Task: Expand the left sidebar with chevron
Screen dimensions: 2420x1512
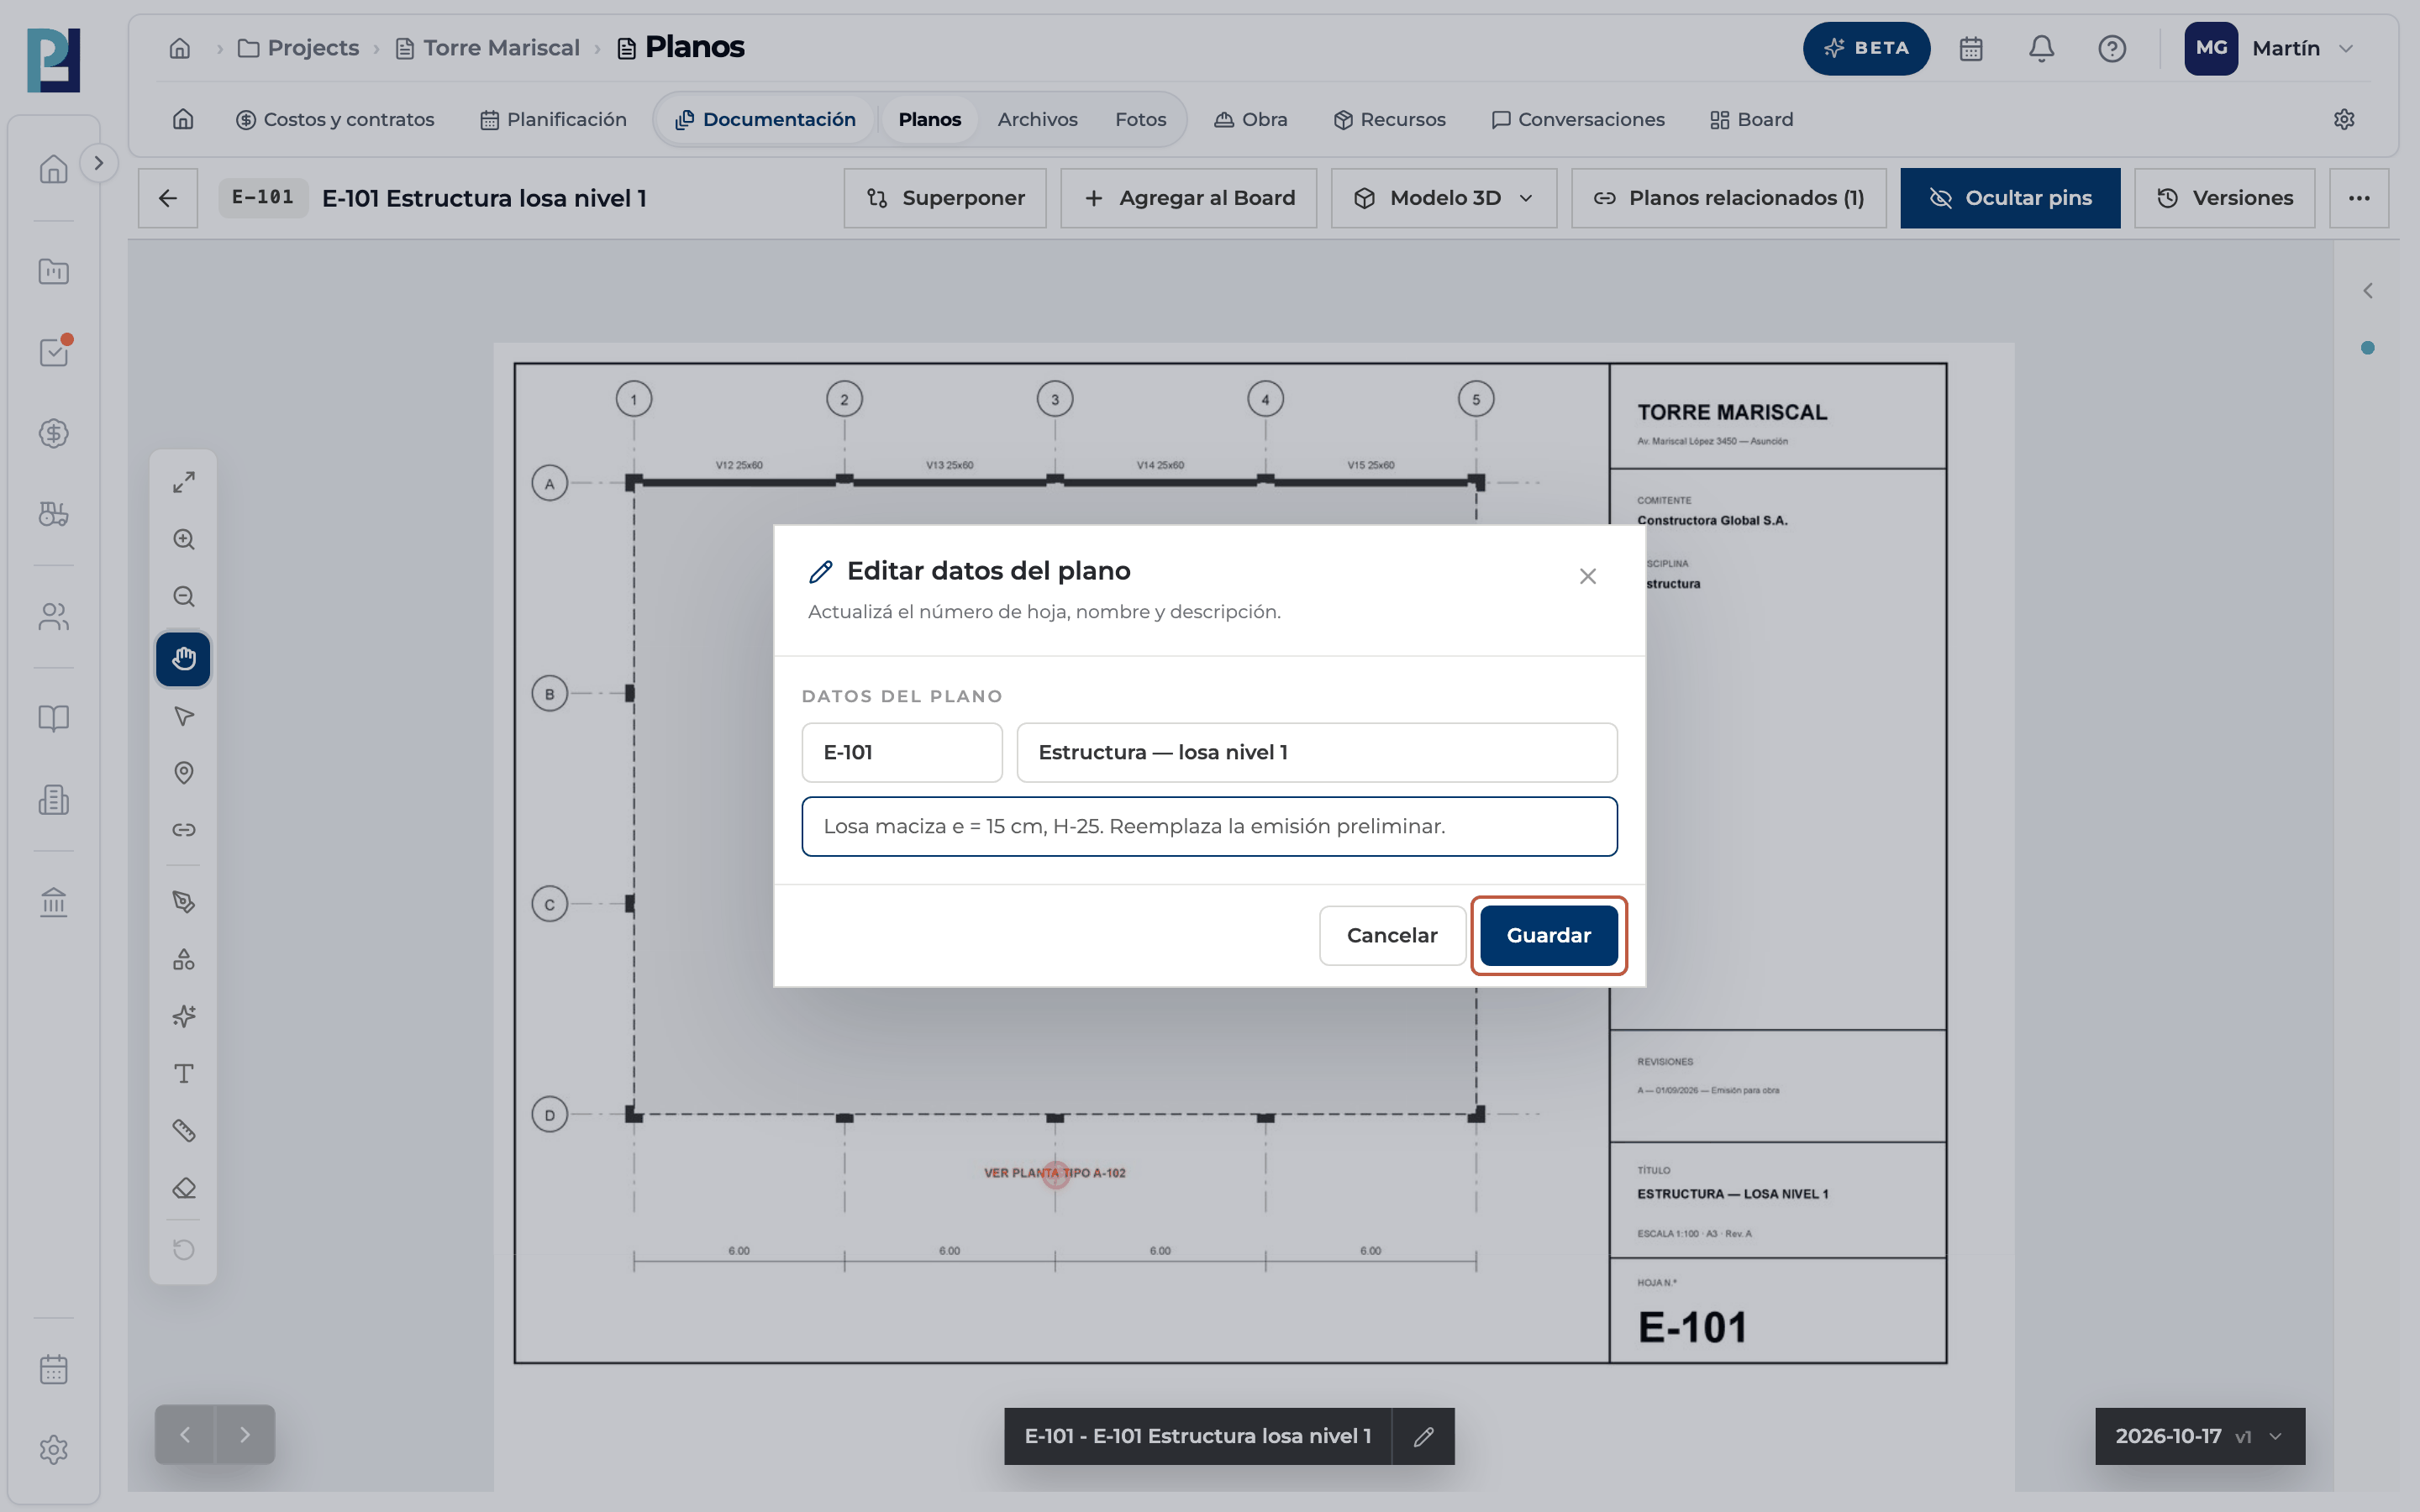Action: click(x=98, y=163)
